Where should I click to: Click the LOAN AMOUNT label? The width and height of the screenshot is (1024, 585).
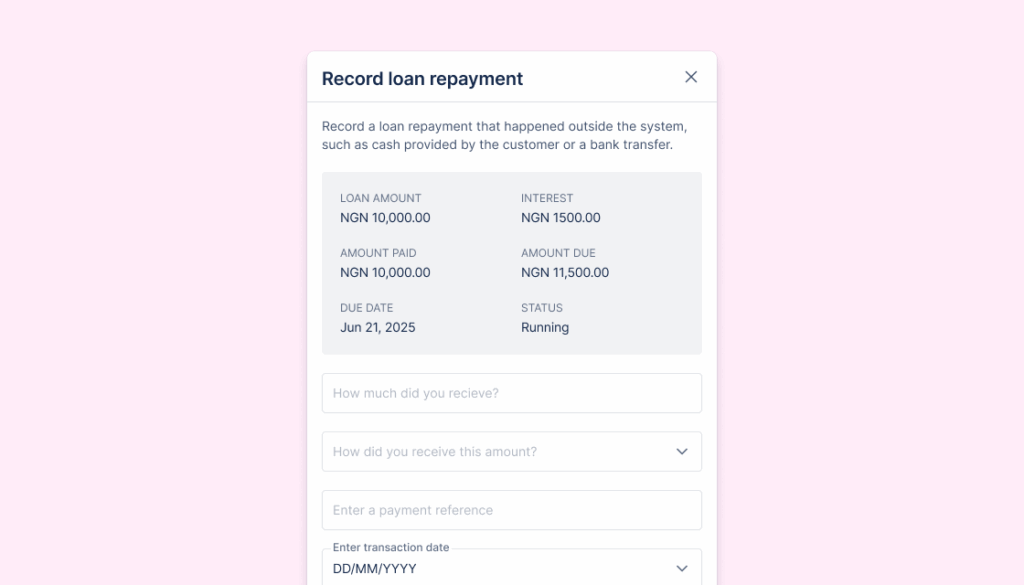click(380, 198)
